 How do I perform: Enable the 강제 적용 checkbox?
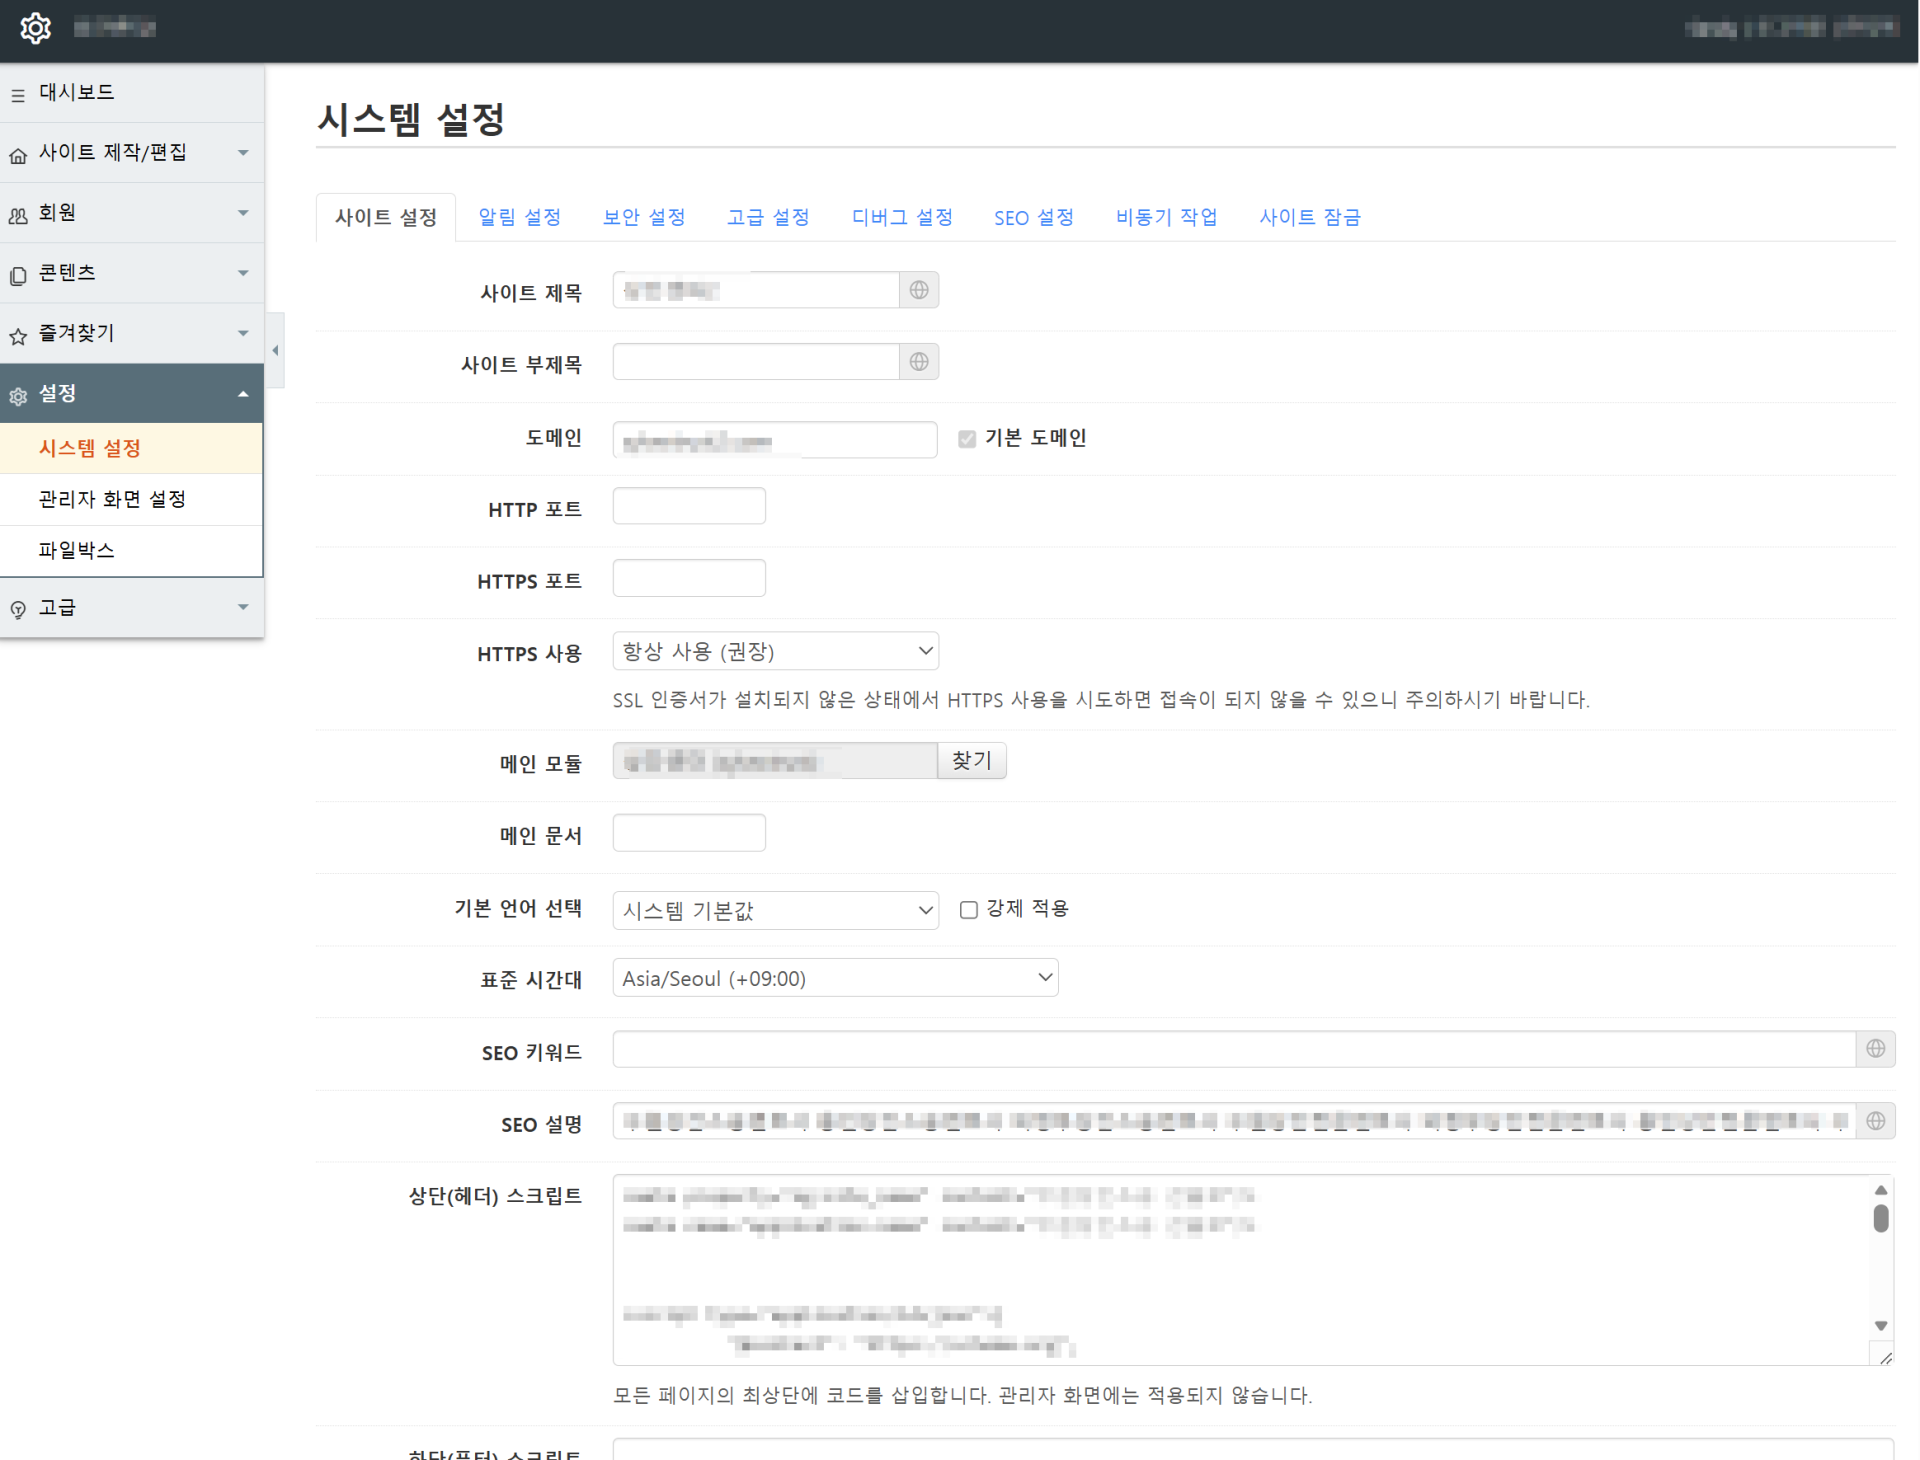968,910
